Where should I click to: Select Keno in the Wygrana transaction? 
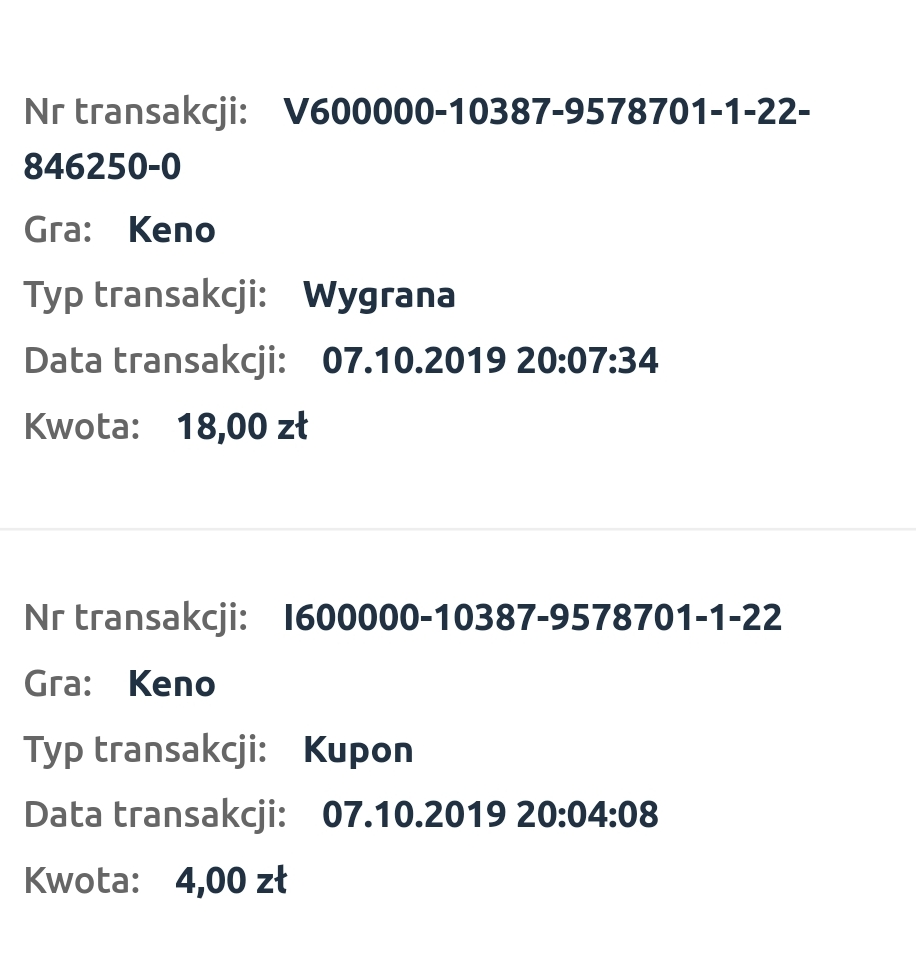pyautogui.click(x=172, y=230)
